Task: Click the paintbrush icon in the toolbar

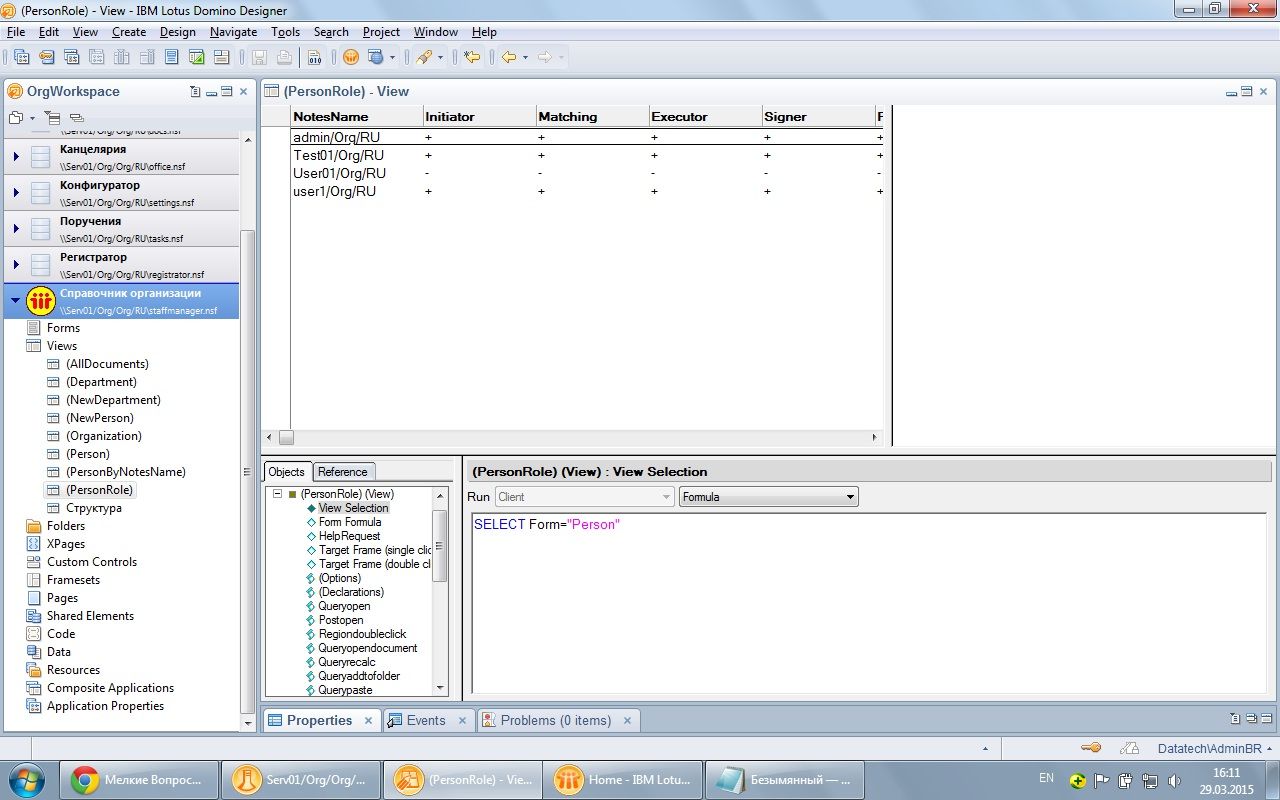Action: 424,58
